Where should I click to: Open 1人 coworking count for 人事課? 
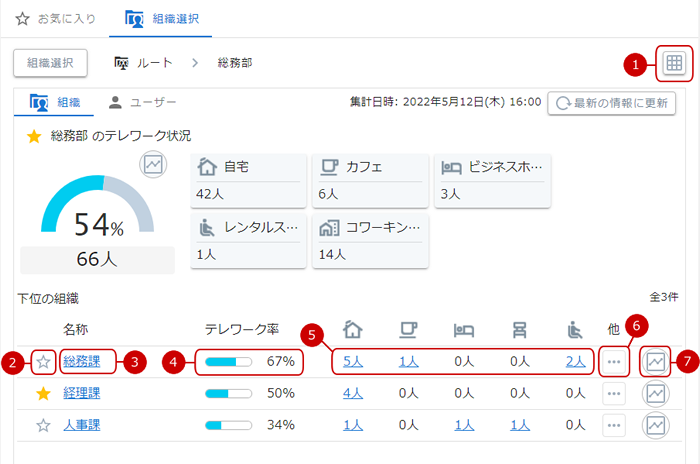(520, 425)
